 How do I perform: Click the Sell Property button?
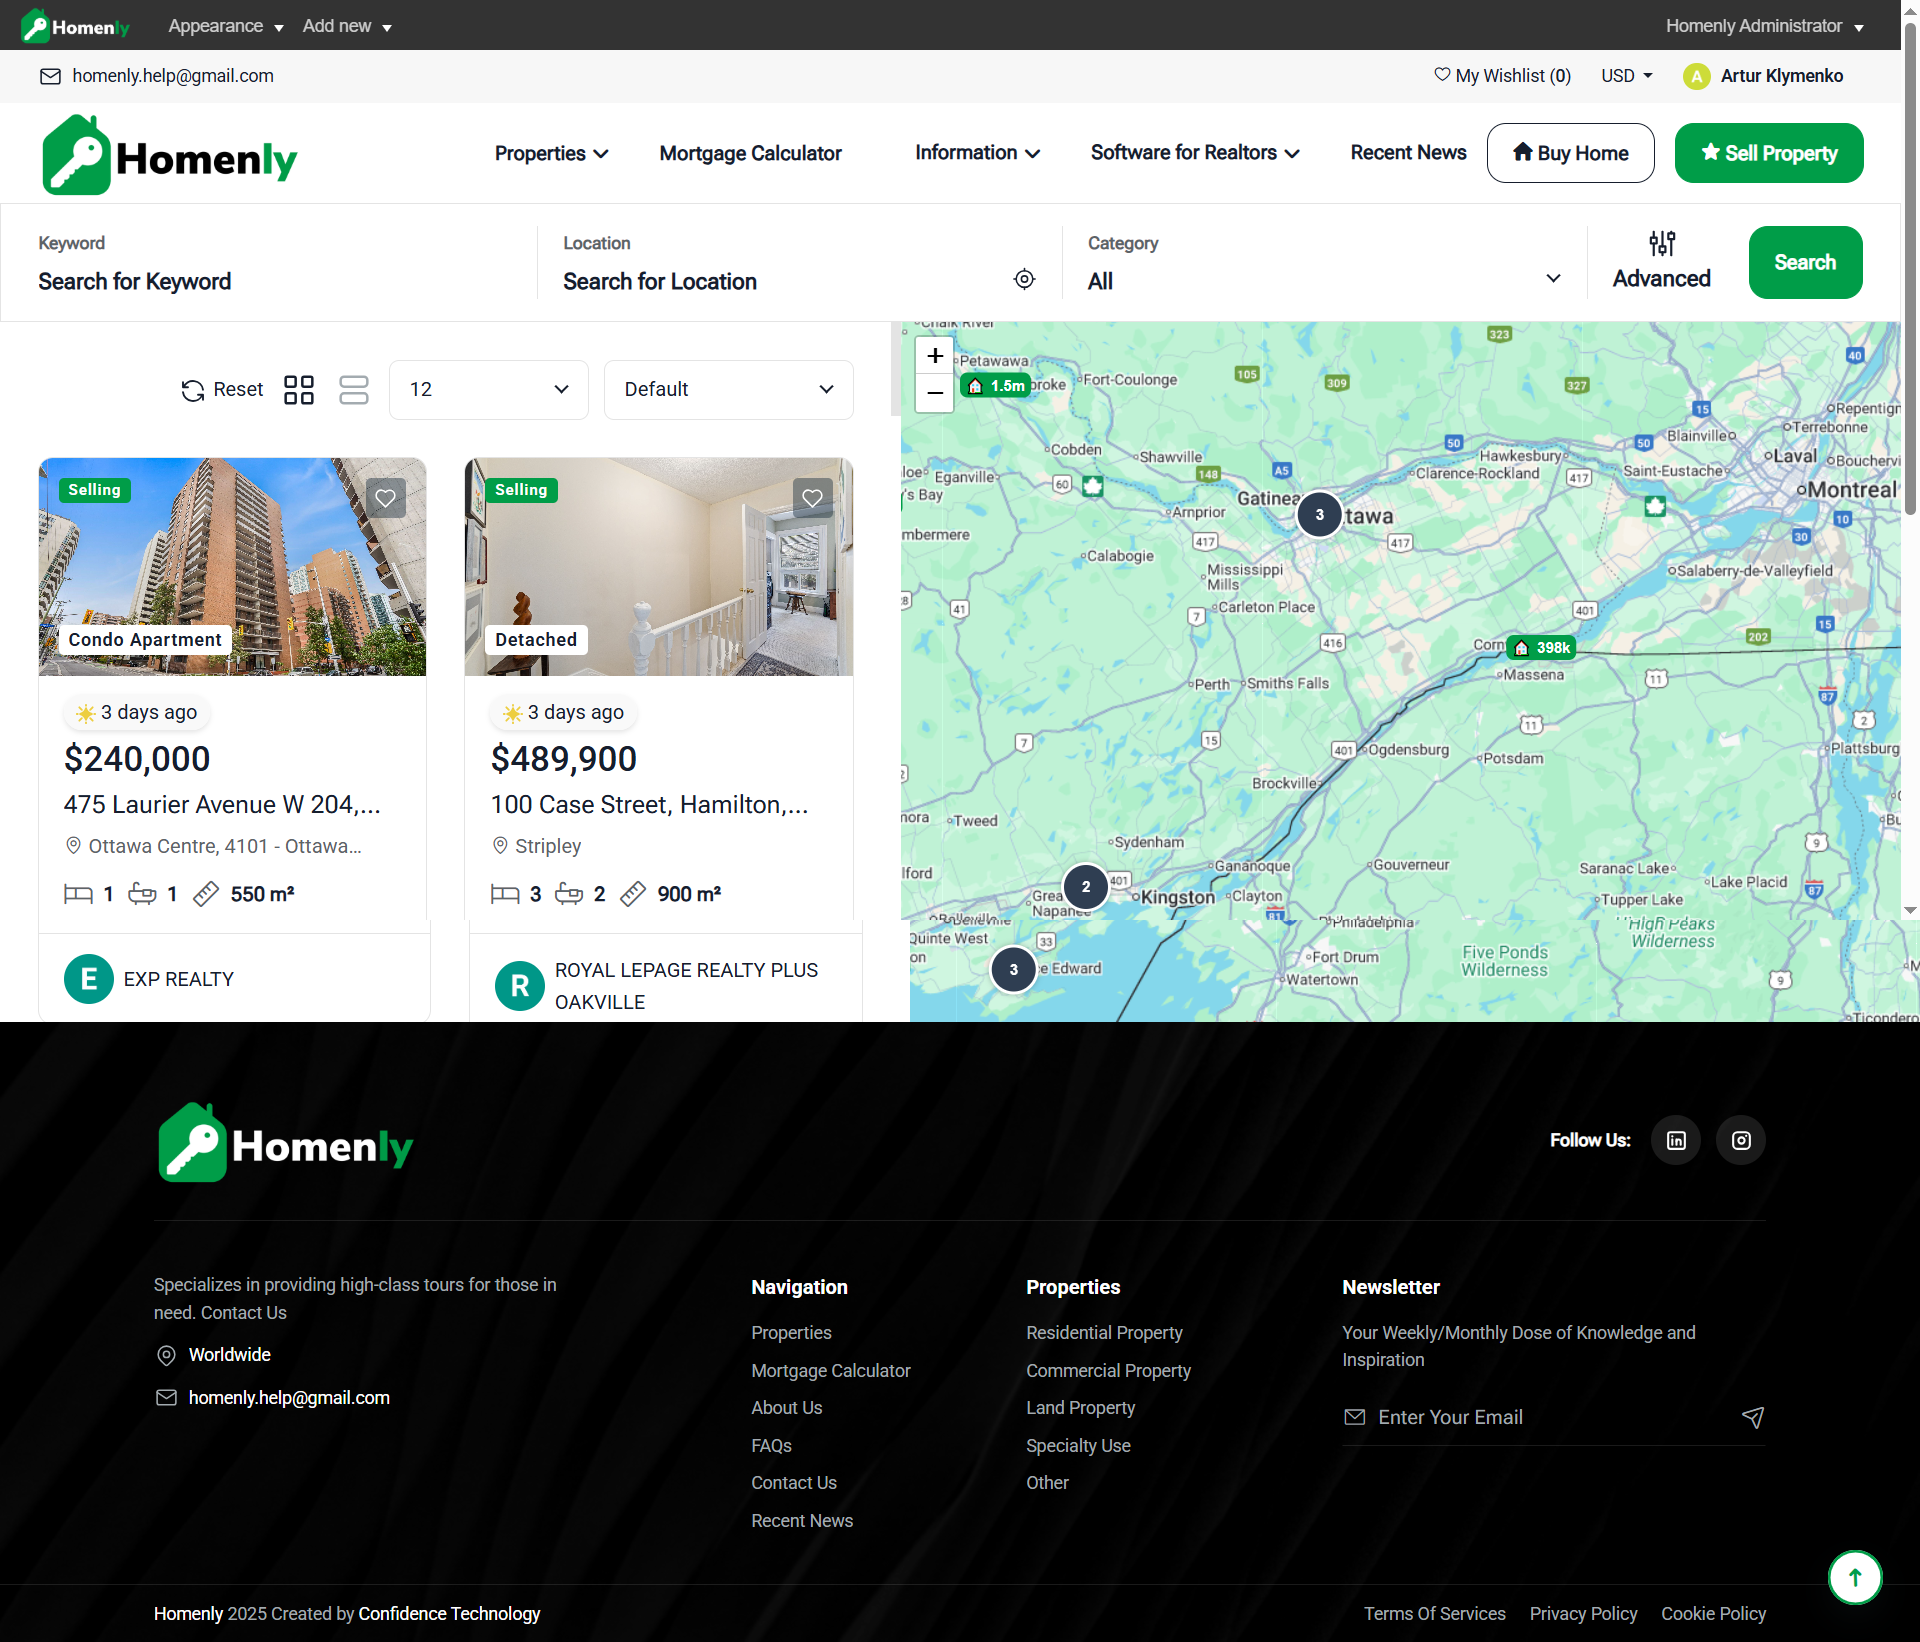[1769, 153]
